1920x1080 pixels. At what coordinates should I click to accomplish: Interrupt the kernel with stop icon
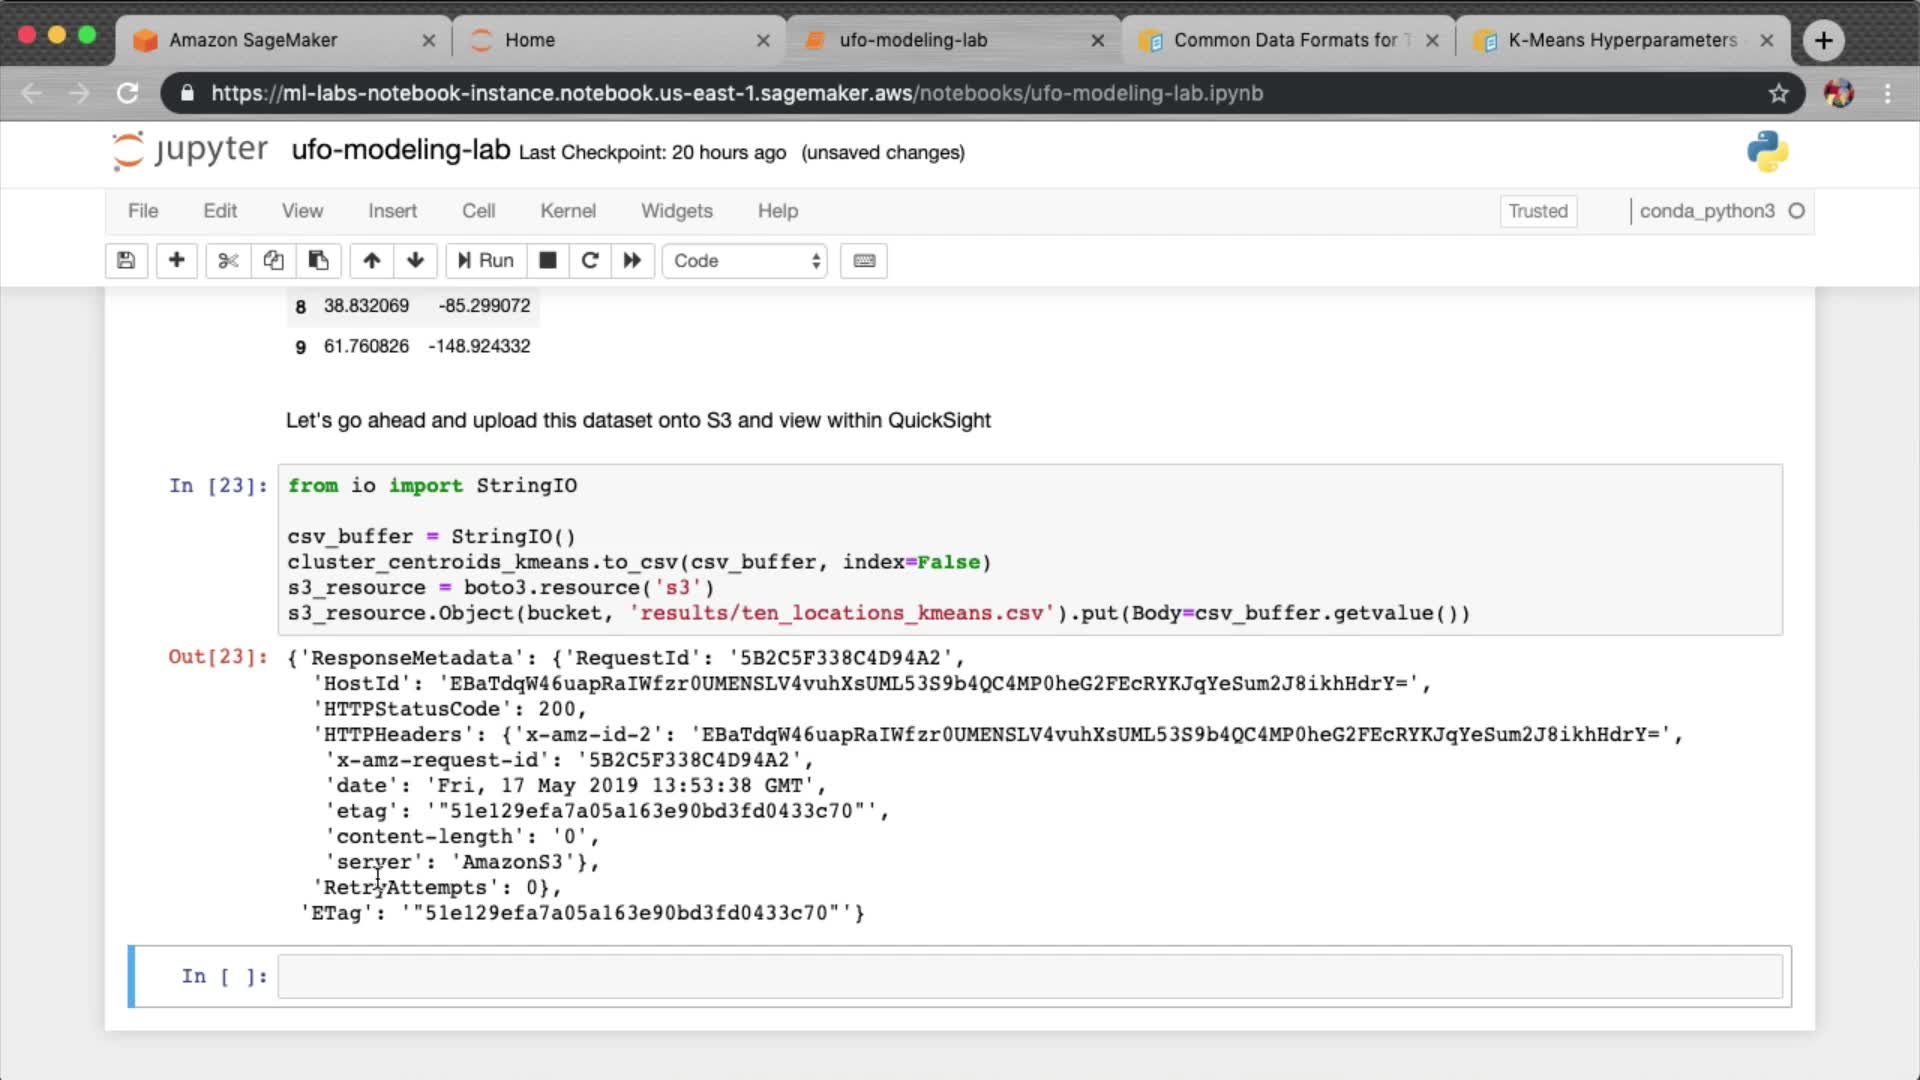(x=547, y=261)
